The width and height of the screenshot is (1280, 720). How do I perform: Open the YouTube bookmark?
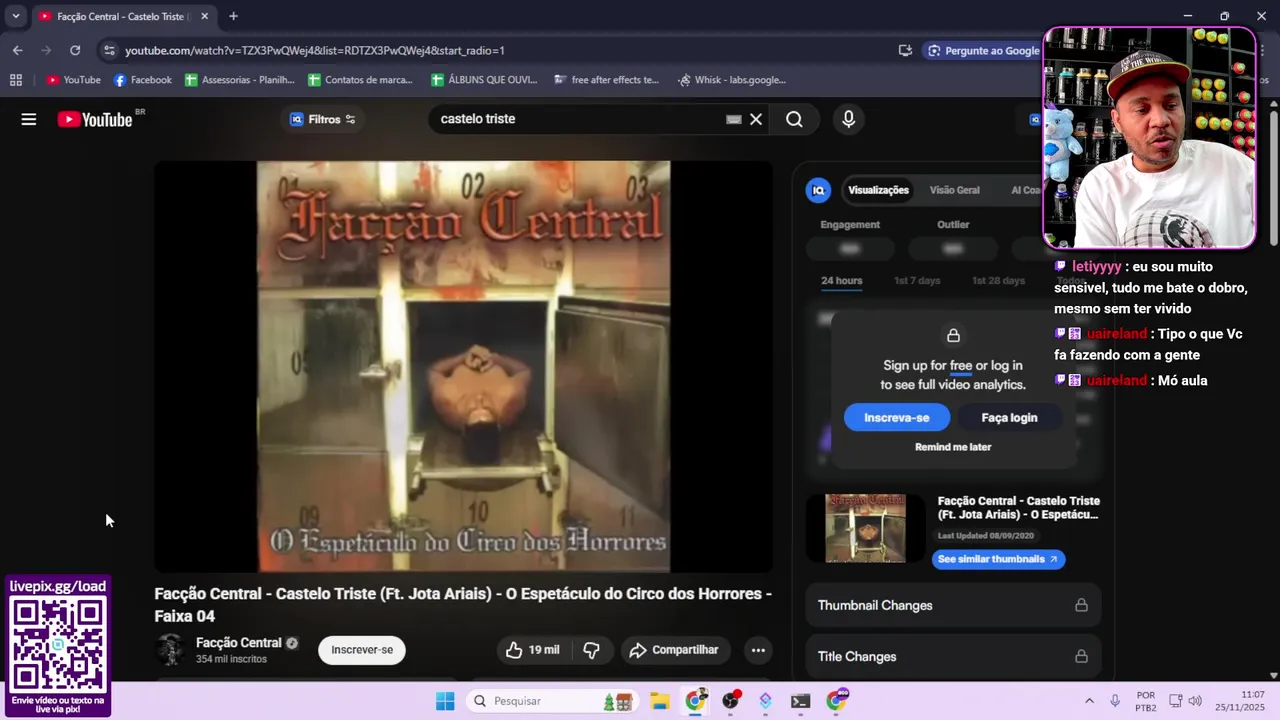73,80
